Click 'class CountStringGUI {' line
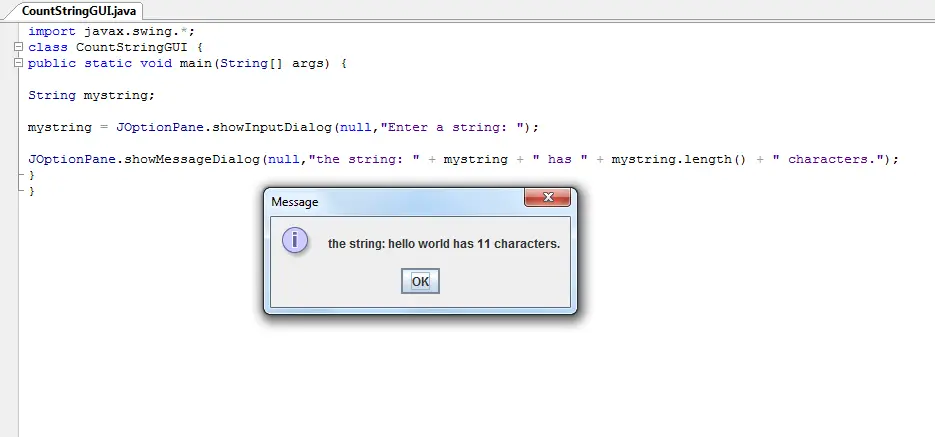Viewport: 935px width, 437px height. [116, 47]
